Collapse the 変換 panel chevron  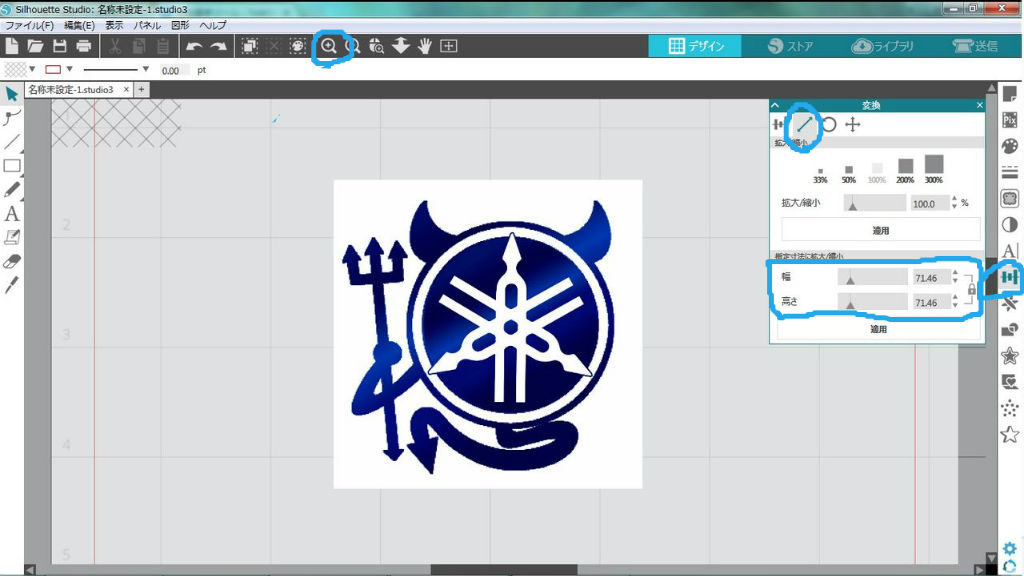click(775, 105)
